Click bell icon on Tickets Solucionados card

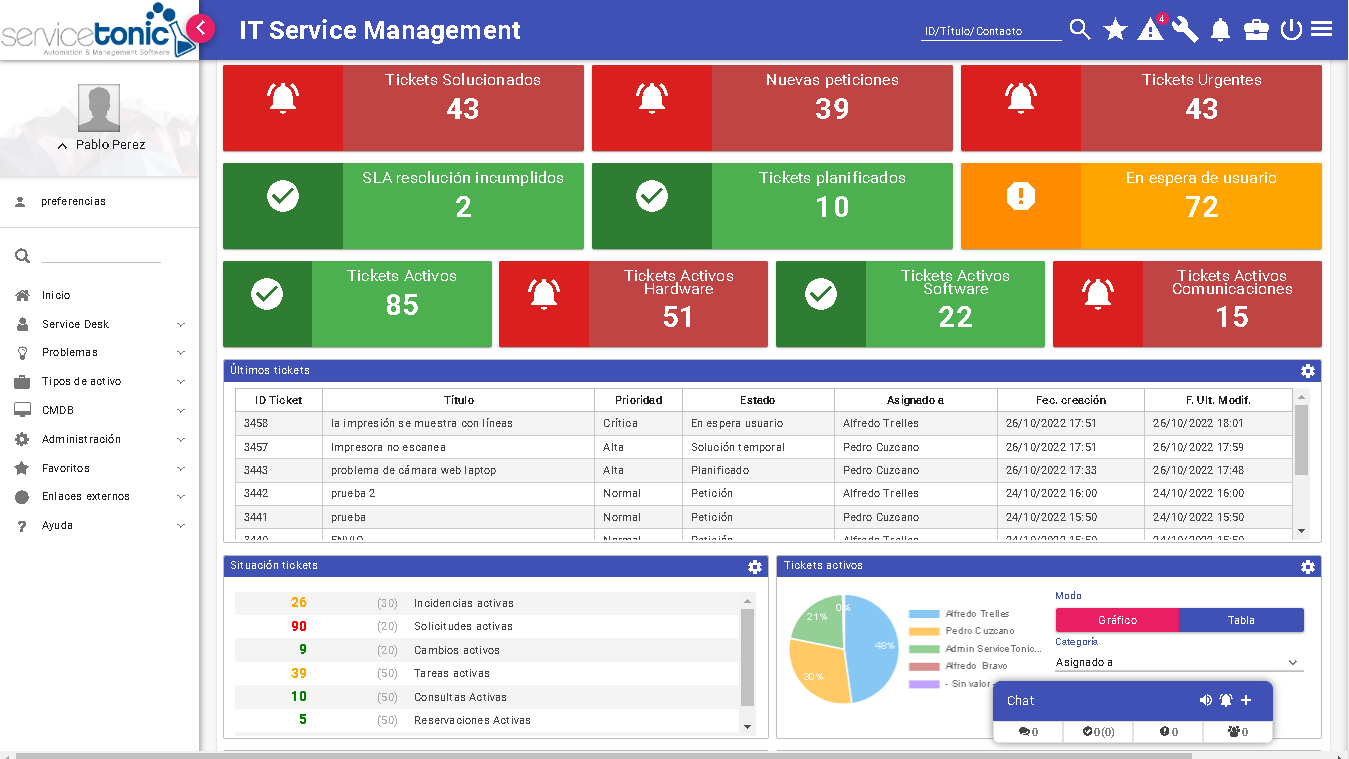(283, 98)
